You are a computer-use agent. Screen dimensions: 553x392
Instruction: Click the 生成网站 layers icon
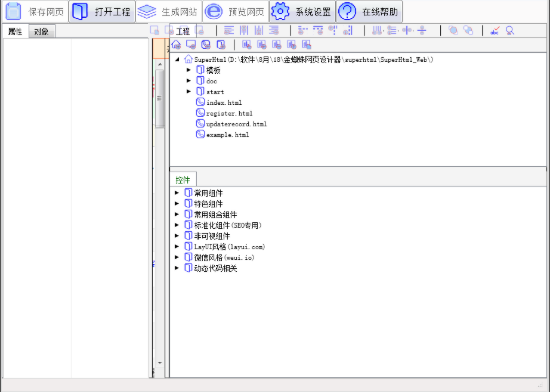147,12
